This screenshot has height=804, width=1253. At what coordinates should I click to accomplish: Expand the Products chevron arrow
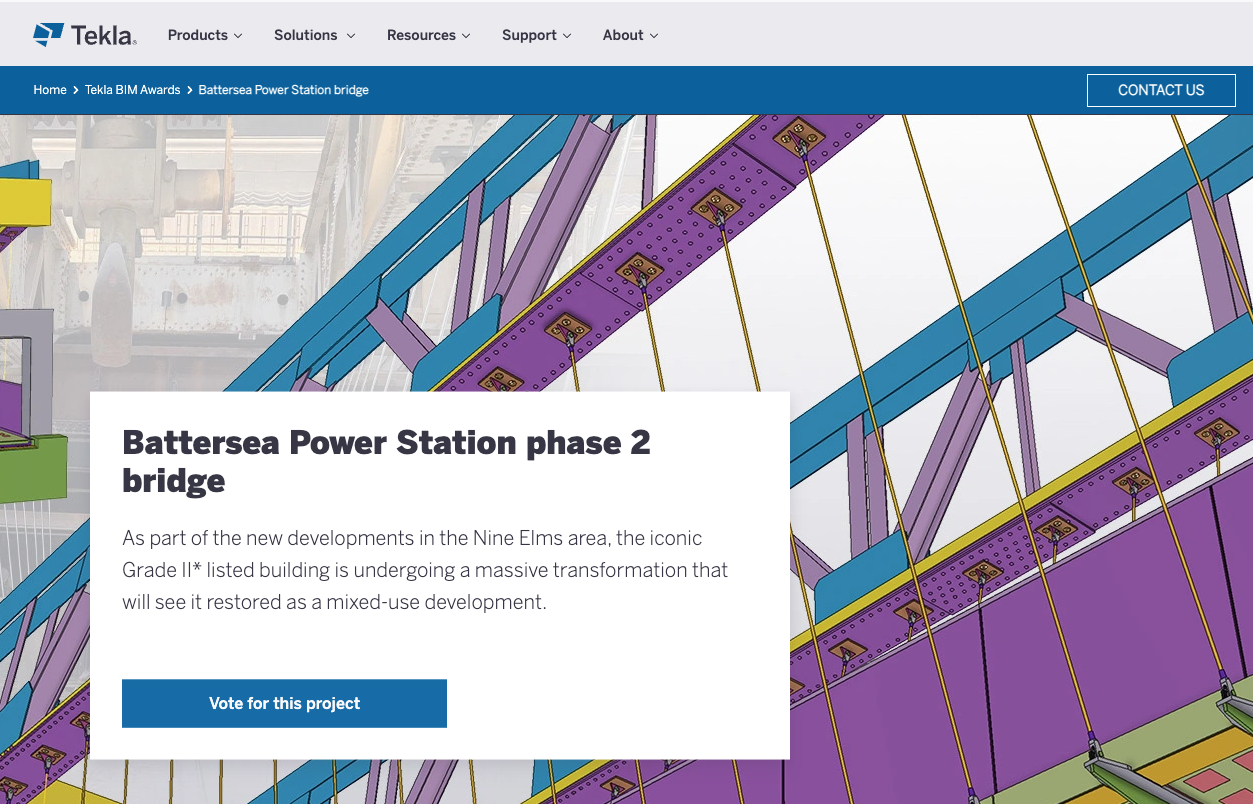[238, 36]
